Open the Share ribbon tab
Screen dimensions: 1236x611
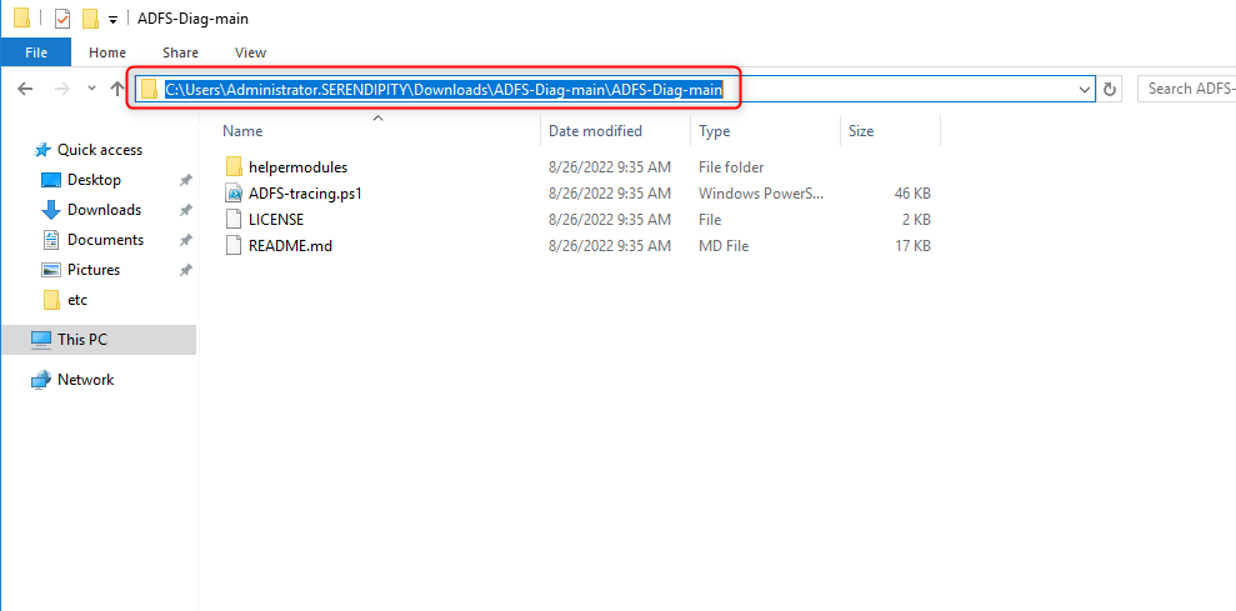[x=180, y=52]
